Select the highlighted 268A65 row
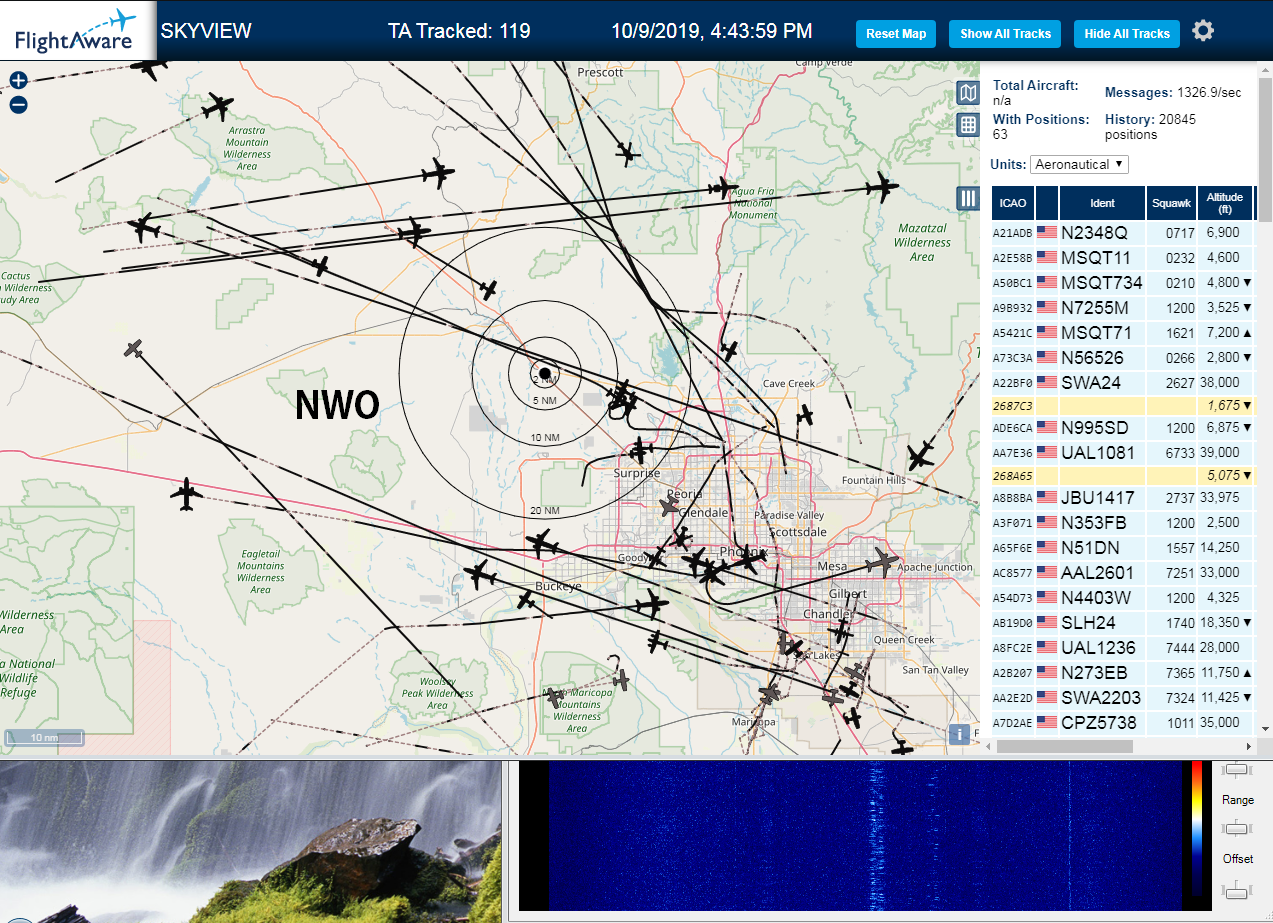This screenshot has width=1273, height=923. [x=1122, y=475]
